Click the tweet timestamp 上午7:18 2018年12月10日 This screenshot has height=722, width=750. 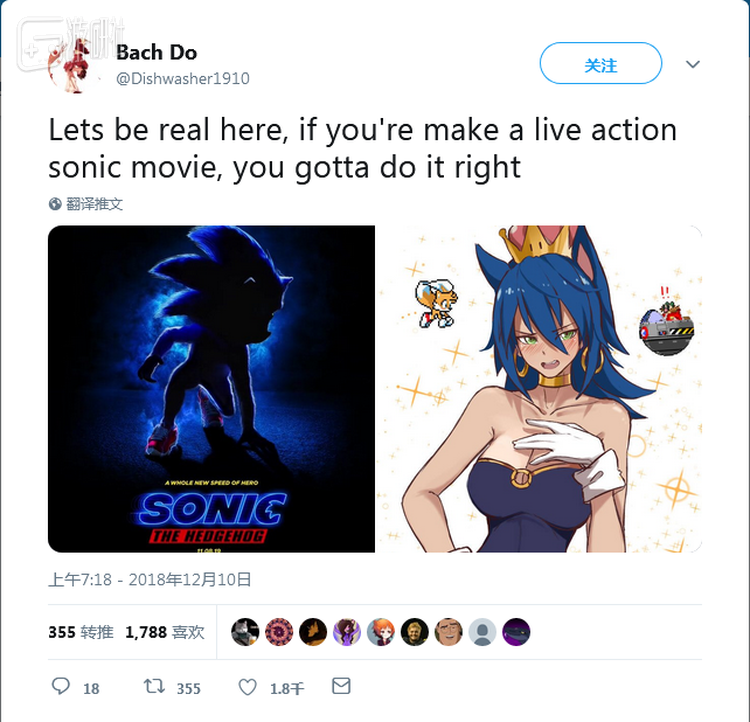pos(150,579)
